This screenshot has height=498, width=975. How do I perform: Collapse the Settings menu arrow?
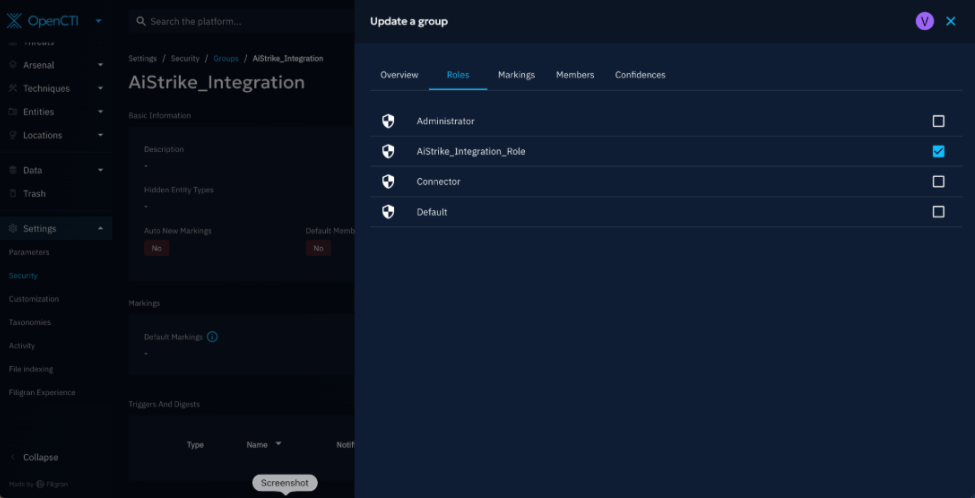click(x=101, y=229)
